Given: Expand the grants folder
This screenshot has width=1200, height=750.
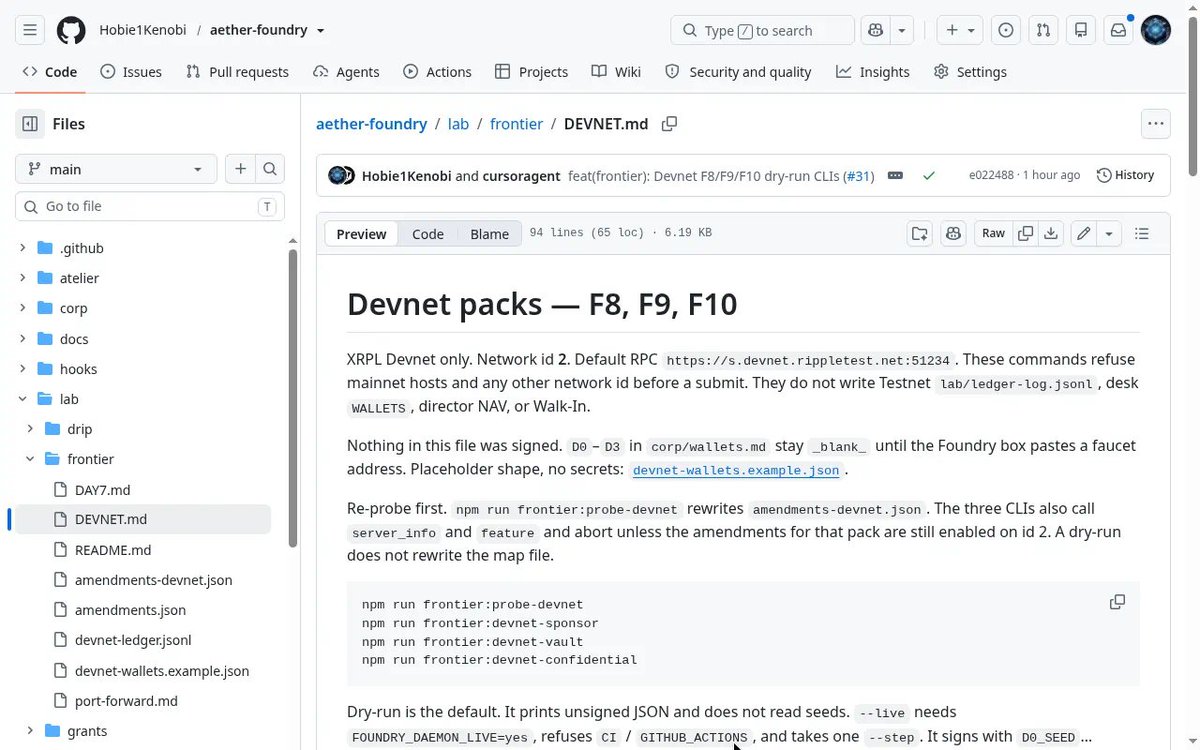Looking at the screenshot, I should coord(30,731).
